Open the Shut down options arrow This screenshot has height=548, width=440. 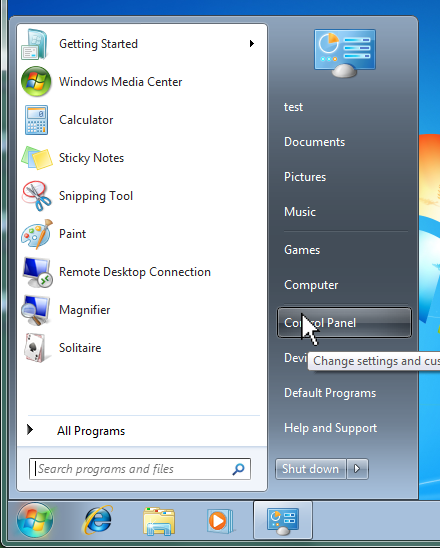coord(357,469)
